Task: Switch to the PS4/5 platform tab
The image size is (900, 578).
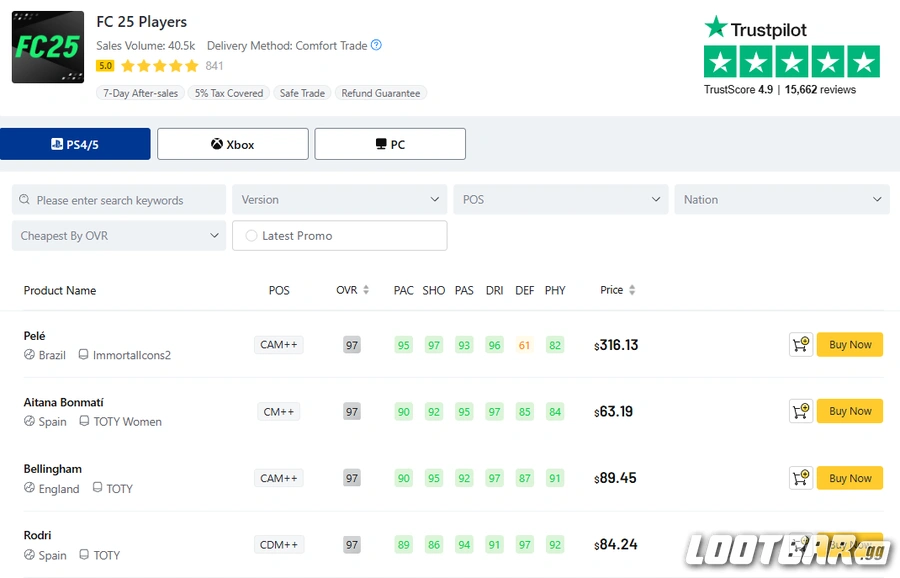Action: [x=75, y=144]
